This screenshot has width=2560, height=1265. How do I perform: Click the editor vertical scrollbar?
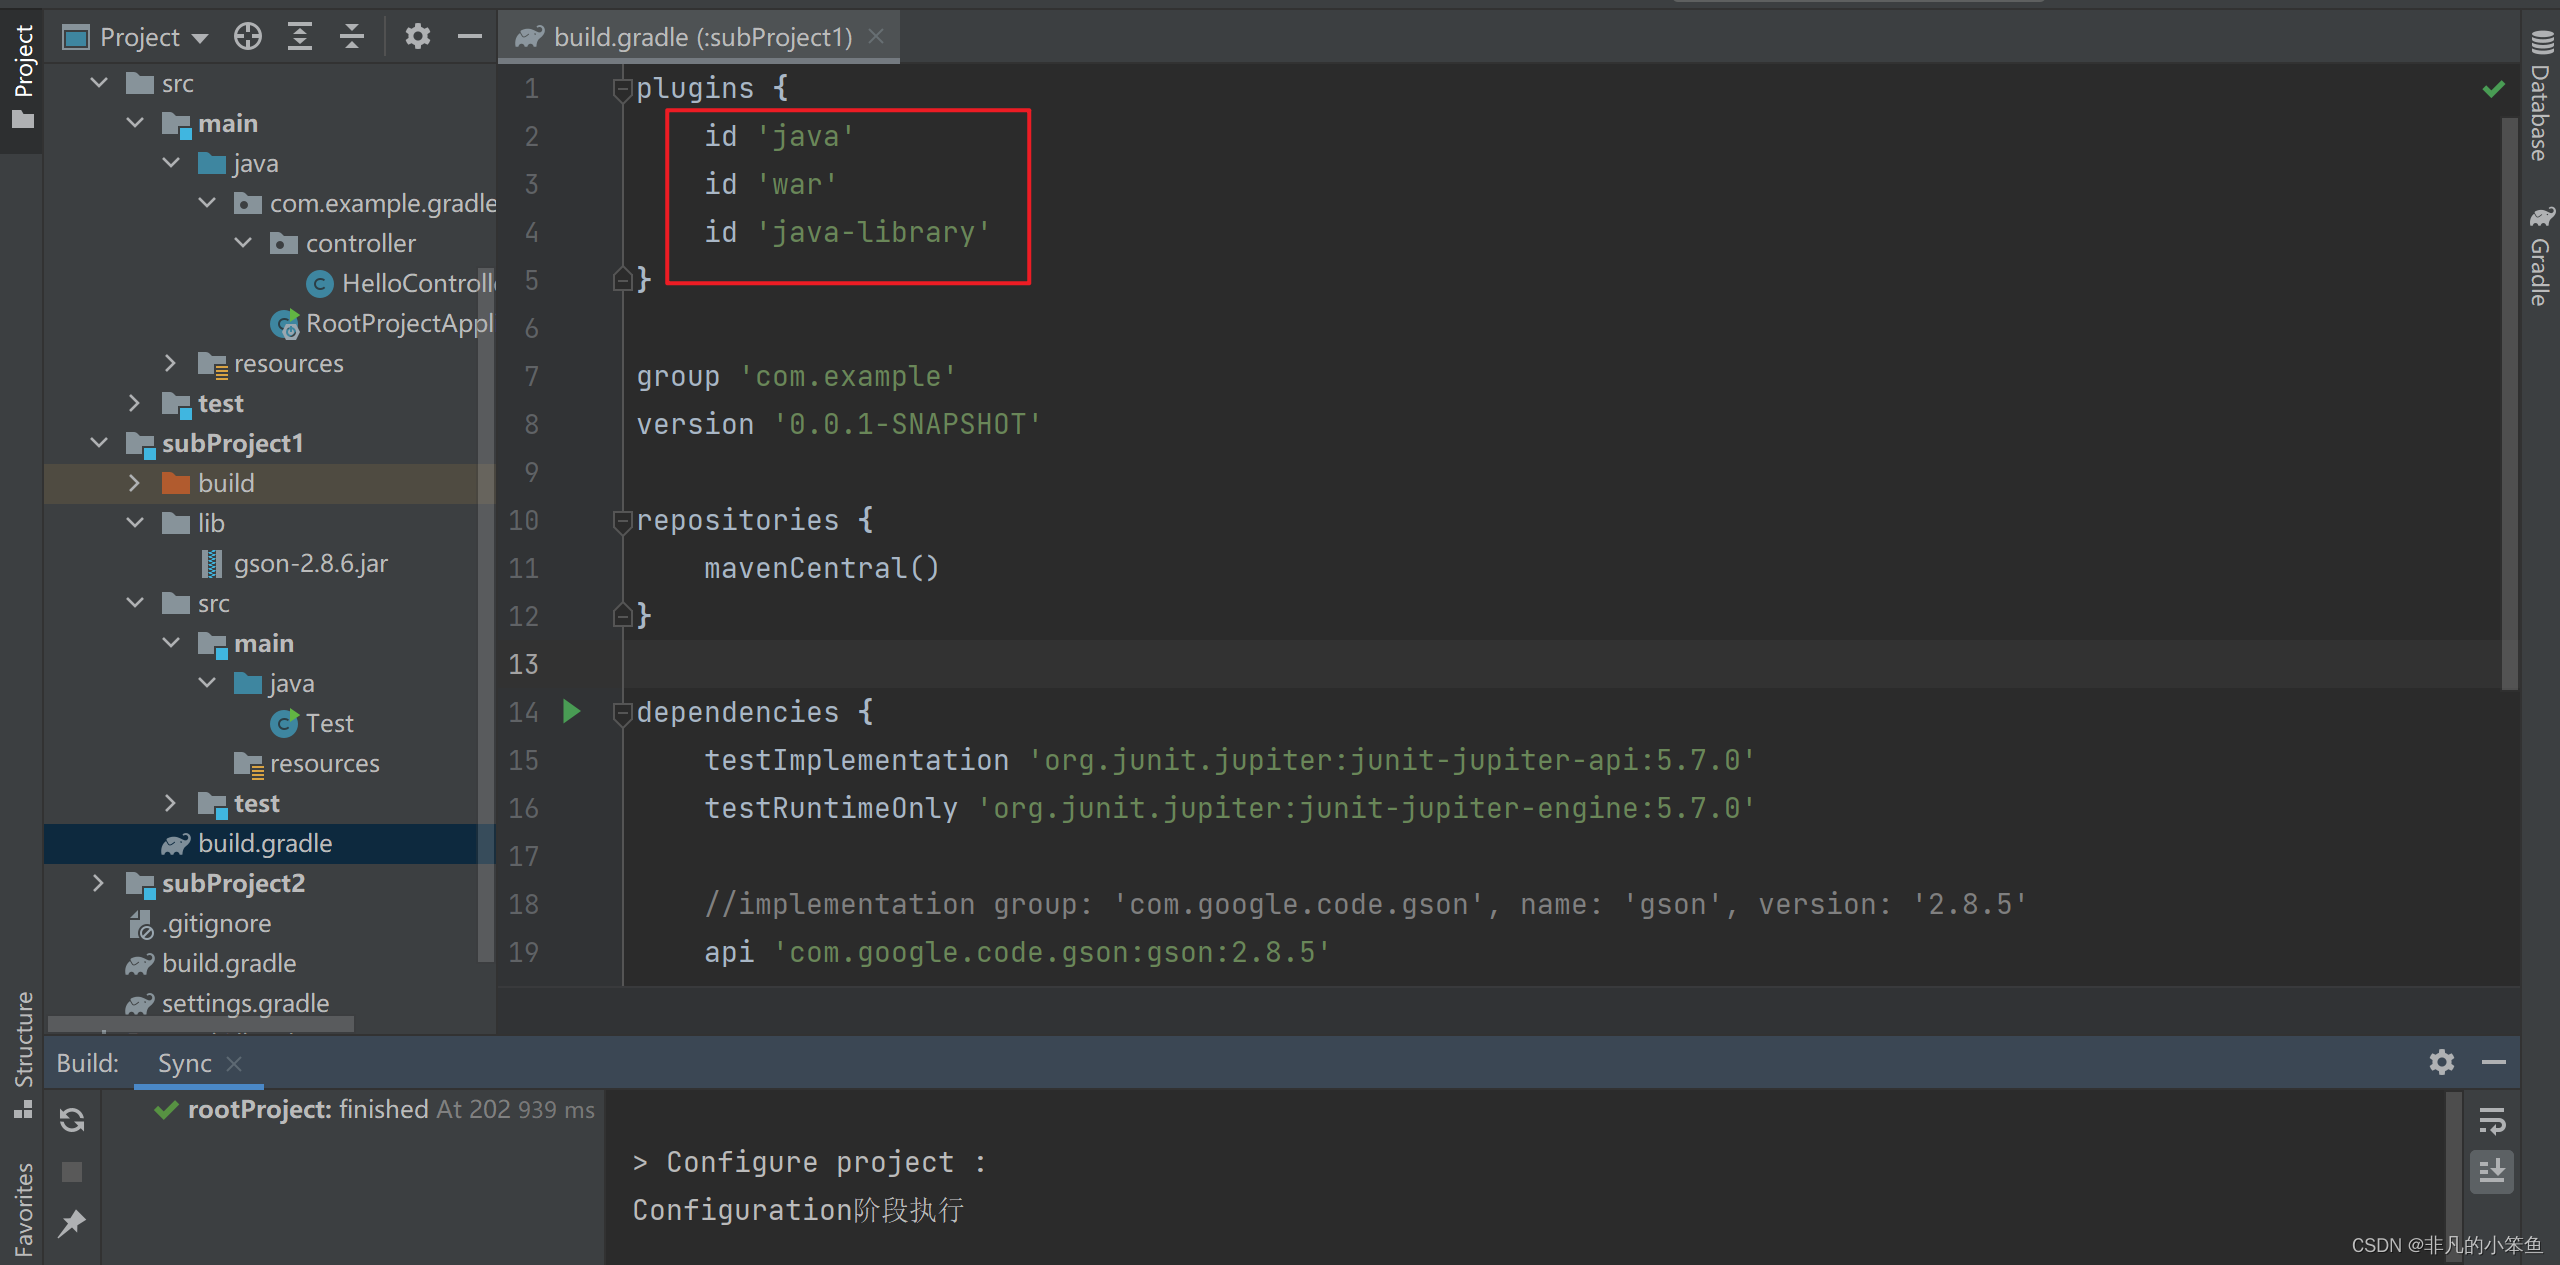pos(2509,400)
